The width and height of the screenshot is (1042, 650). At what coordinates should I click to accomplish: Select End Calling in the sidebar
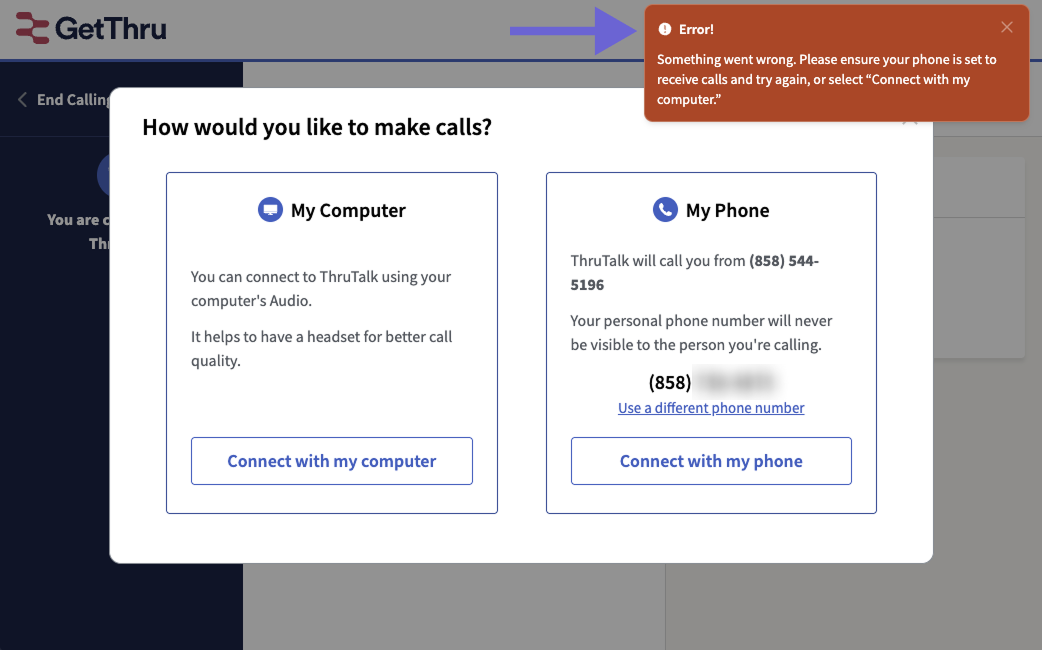pyautogui.click(x=70, y=99)
